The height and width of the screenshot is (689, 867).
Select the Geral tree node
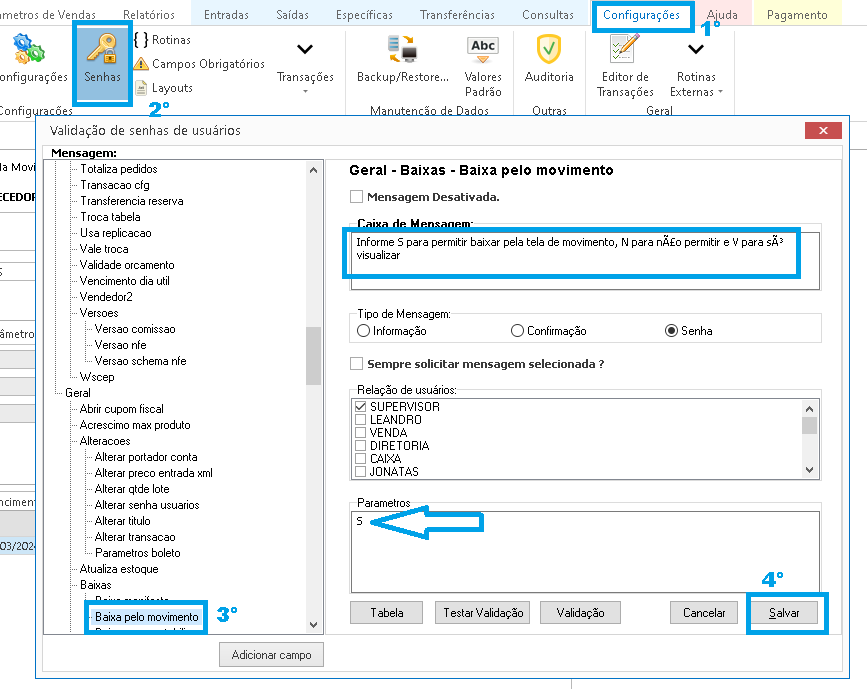coord(78,393)
